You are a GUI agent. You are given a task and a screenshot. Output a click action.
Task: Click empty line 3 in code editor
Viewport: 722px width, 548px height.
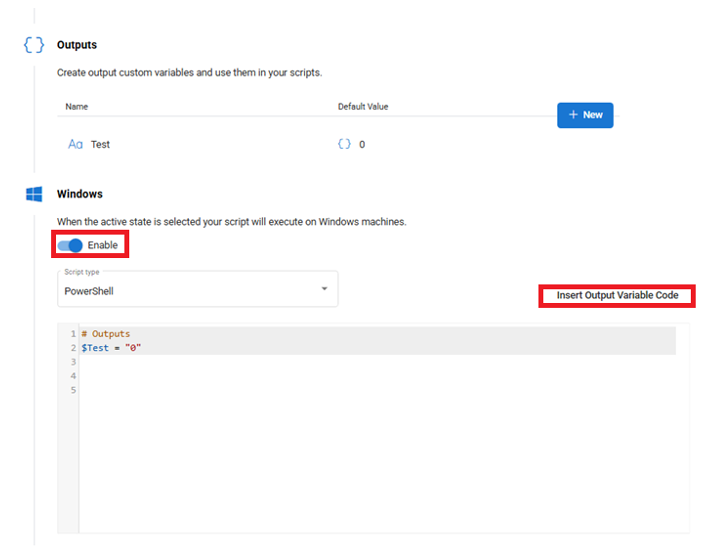pyautogui.click(x=300, y=361)
